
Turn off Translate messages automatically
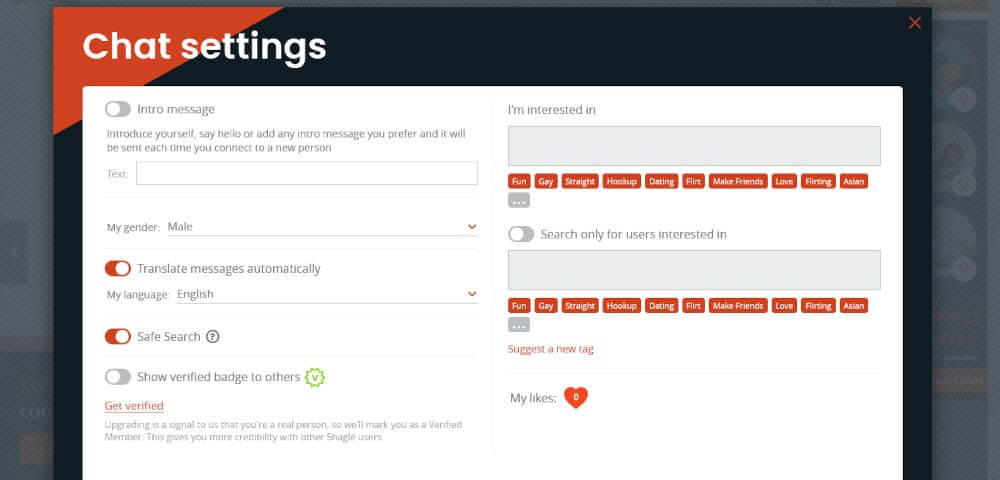(x=118, y=268)
